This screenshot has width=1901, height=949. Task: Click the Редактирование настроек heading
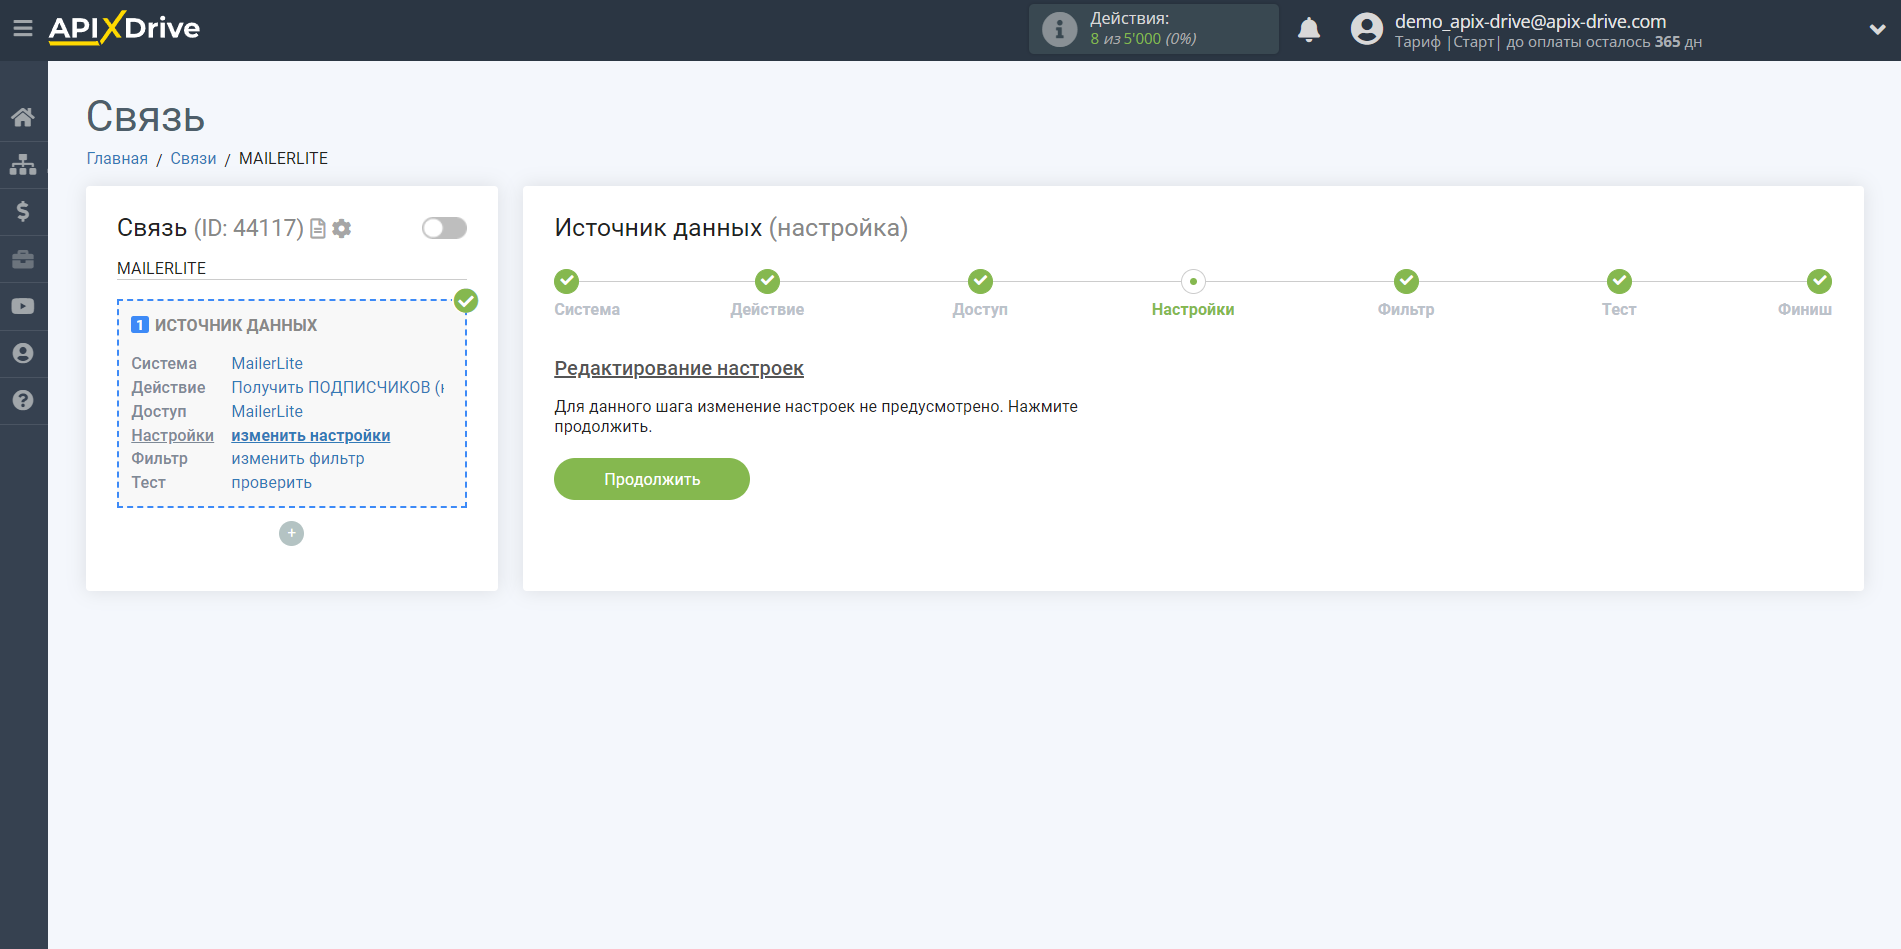(679, 368)
